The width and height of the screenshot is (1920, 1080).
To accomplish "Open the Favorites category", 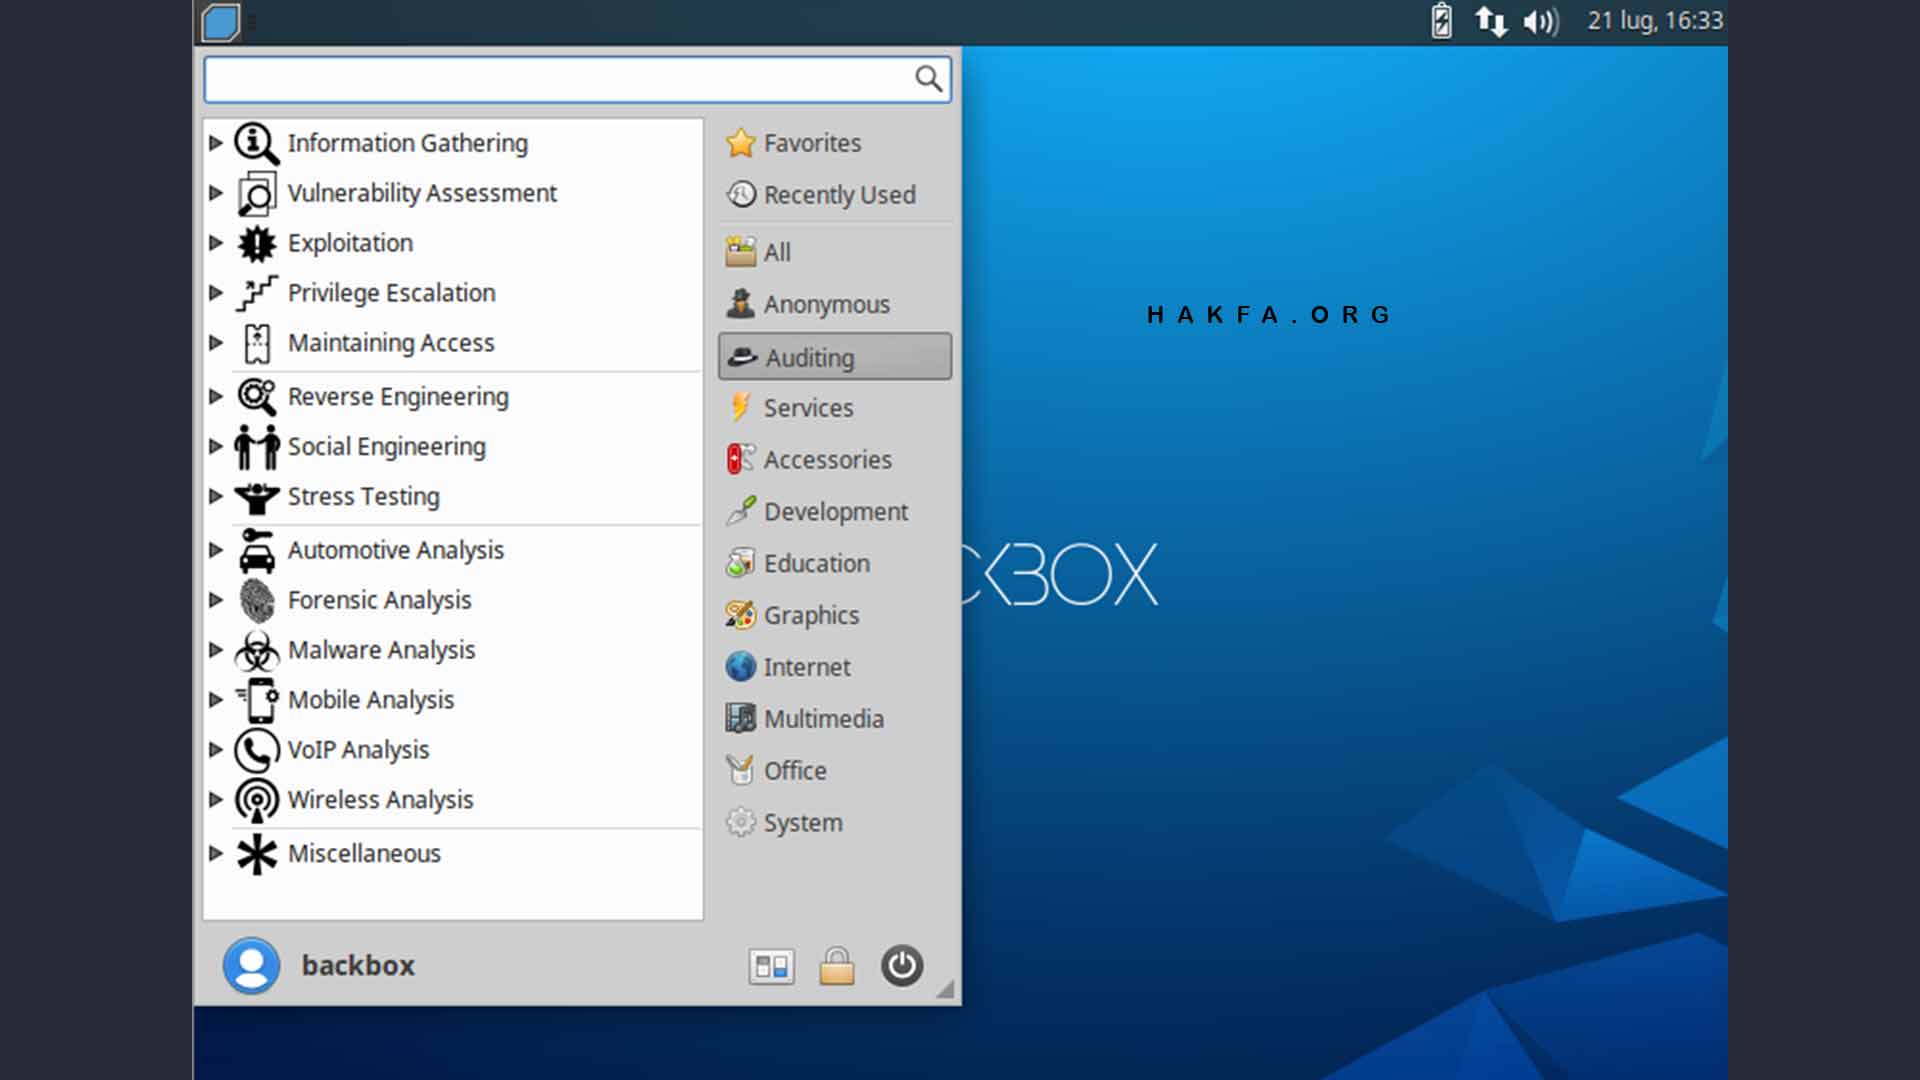I will point(835,143).
